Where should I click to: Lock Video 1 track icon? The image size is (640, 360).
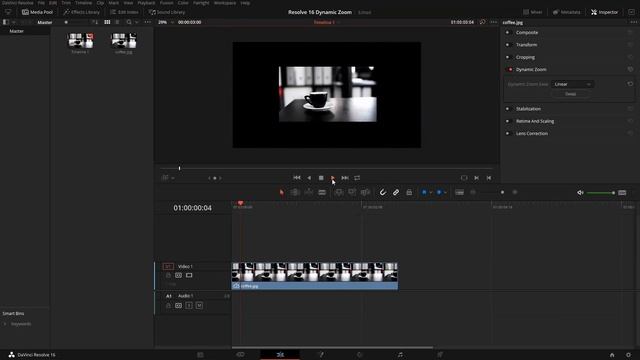coord(168,276)
